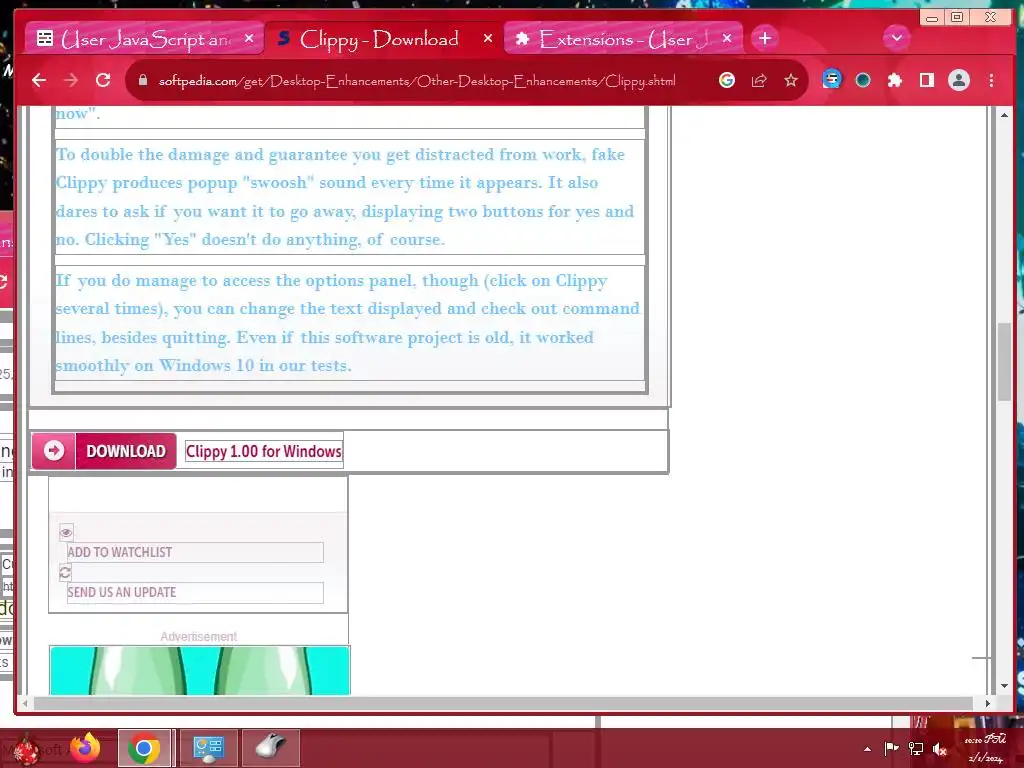Click the Advertisement label

(199, 636)
